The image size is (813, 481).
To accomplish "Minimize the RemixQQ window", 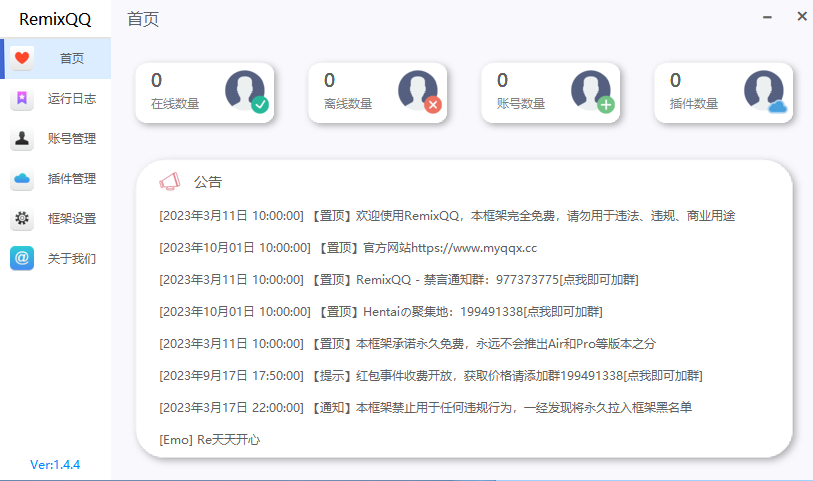I will coord(767,17).
